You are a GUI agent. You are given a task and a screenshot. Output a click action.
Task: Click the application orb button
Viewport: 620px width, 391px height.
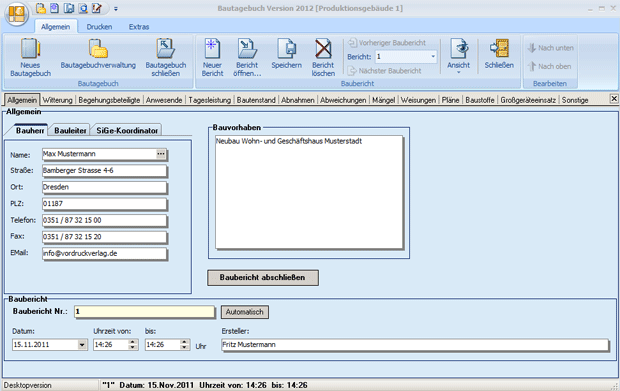[x=17, y=14]
